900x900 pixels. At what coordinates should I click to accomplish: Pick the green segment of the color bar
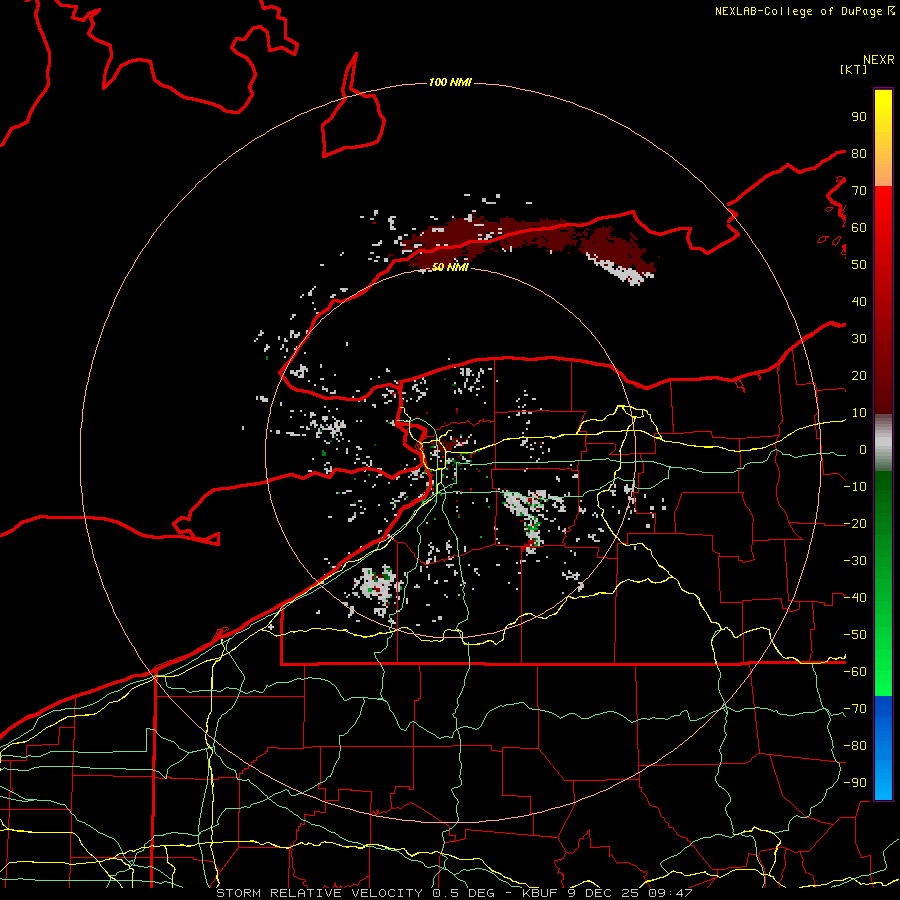pos(883,583)
